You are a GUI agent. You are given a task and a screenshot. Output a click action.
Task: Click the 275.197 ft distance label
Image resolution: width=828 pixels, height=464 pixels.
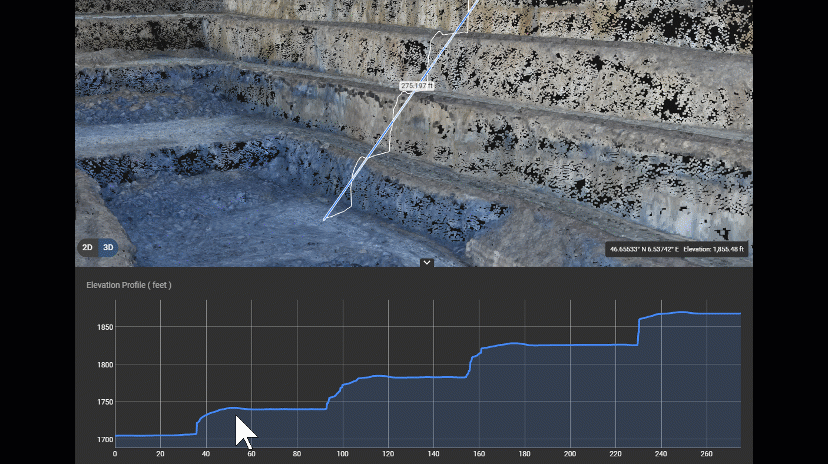tap(417, 86)
